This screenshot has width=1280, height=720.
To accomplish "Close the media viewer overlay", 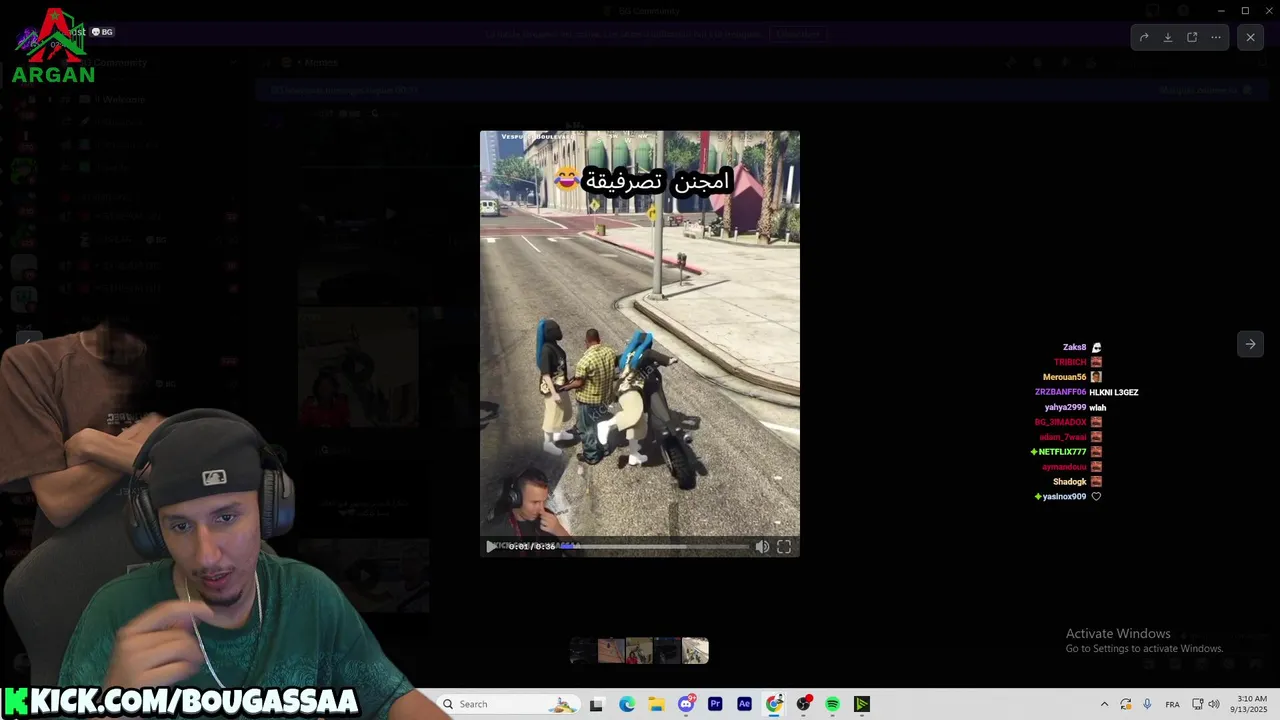I will coord(1250,37).
